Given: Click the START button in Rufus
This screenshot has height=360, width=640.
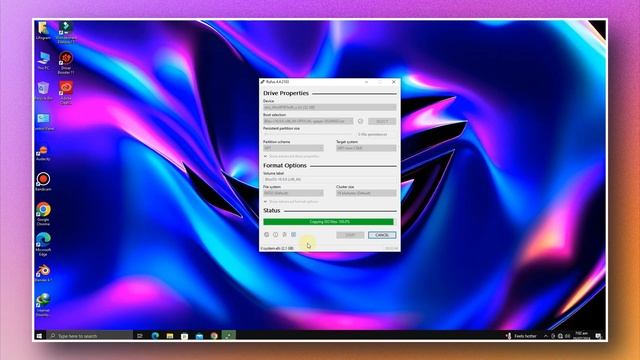Looking at the screenshot, I should (350, 235).
